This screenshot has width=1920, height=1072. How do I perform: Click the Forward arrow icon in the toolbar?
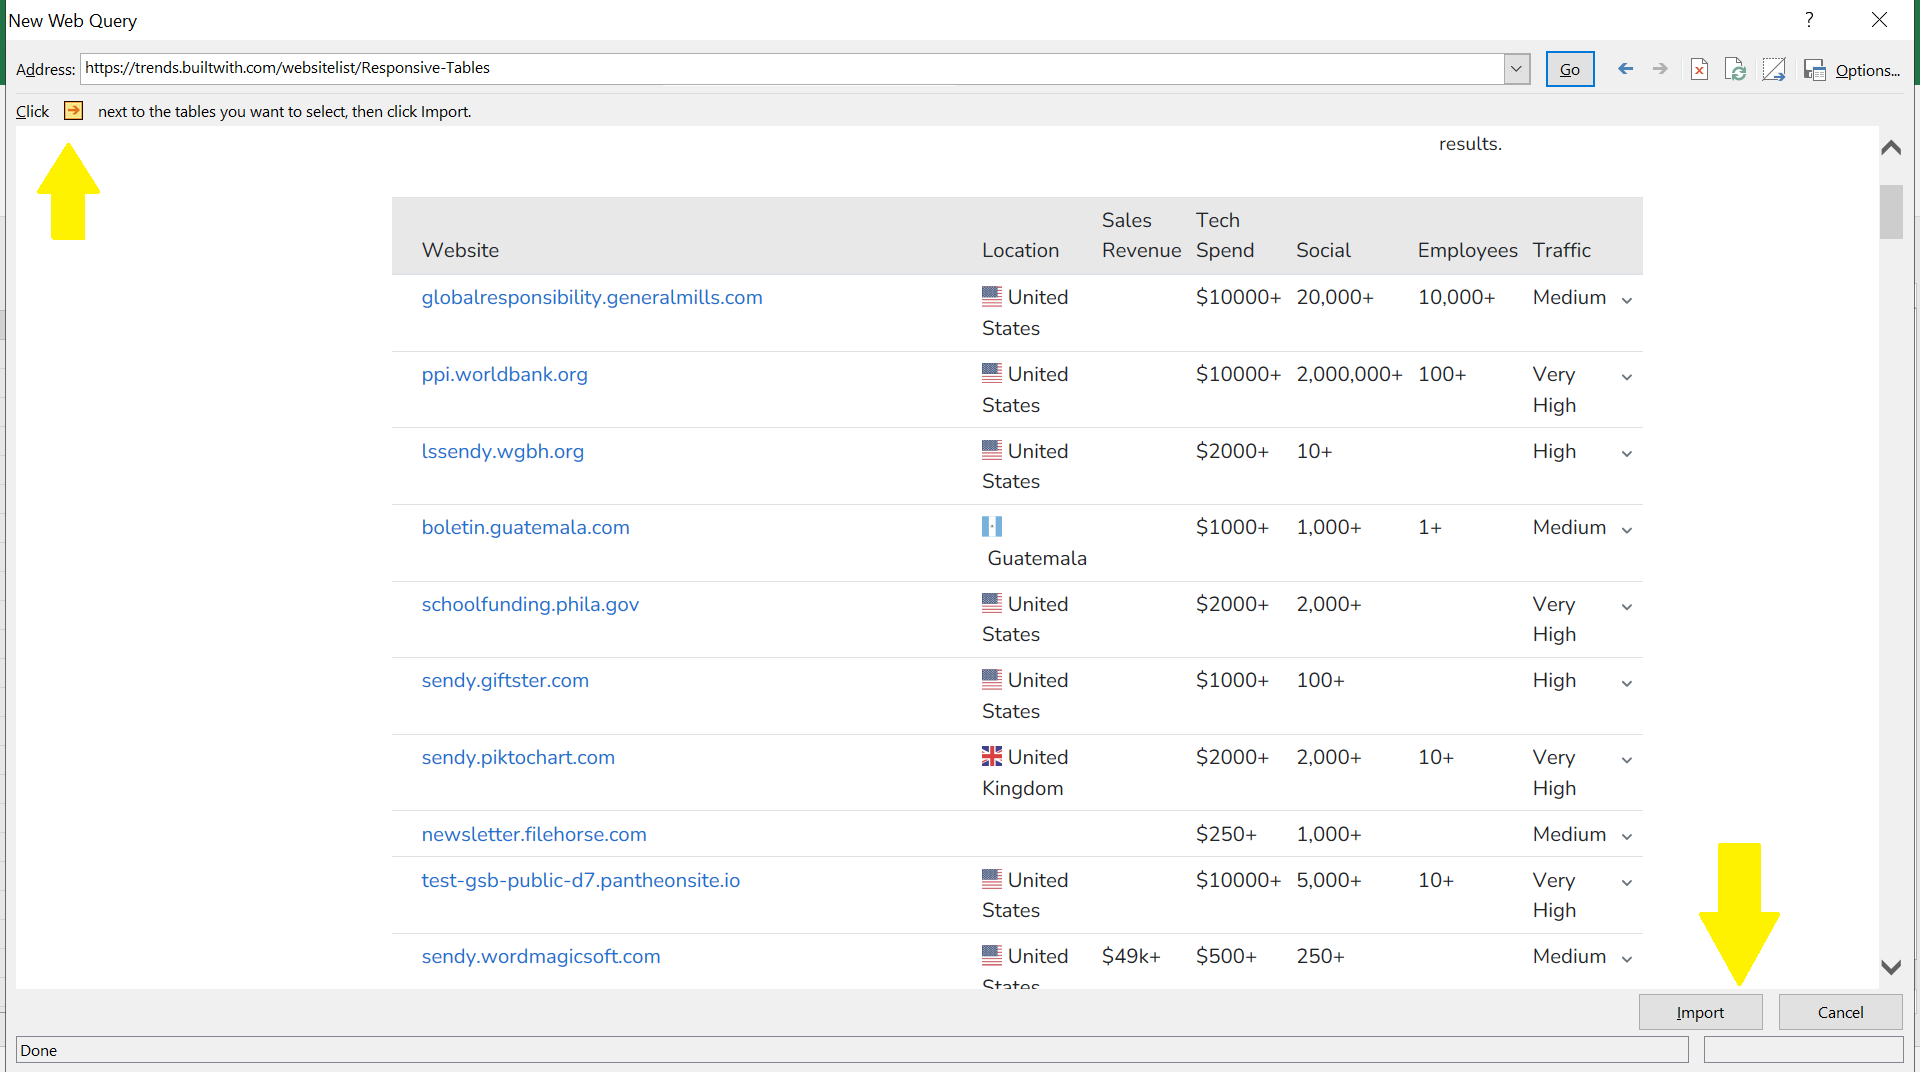pos(1660,69)
